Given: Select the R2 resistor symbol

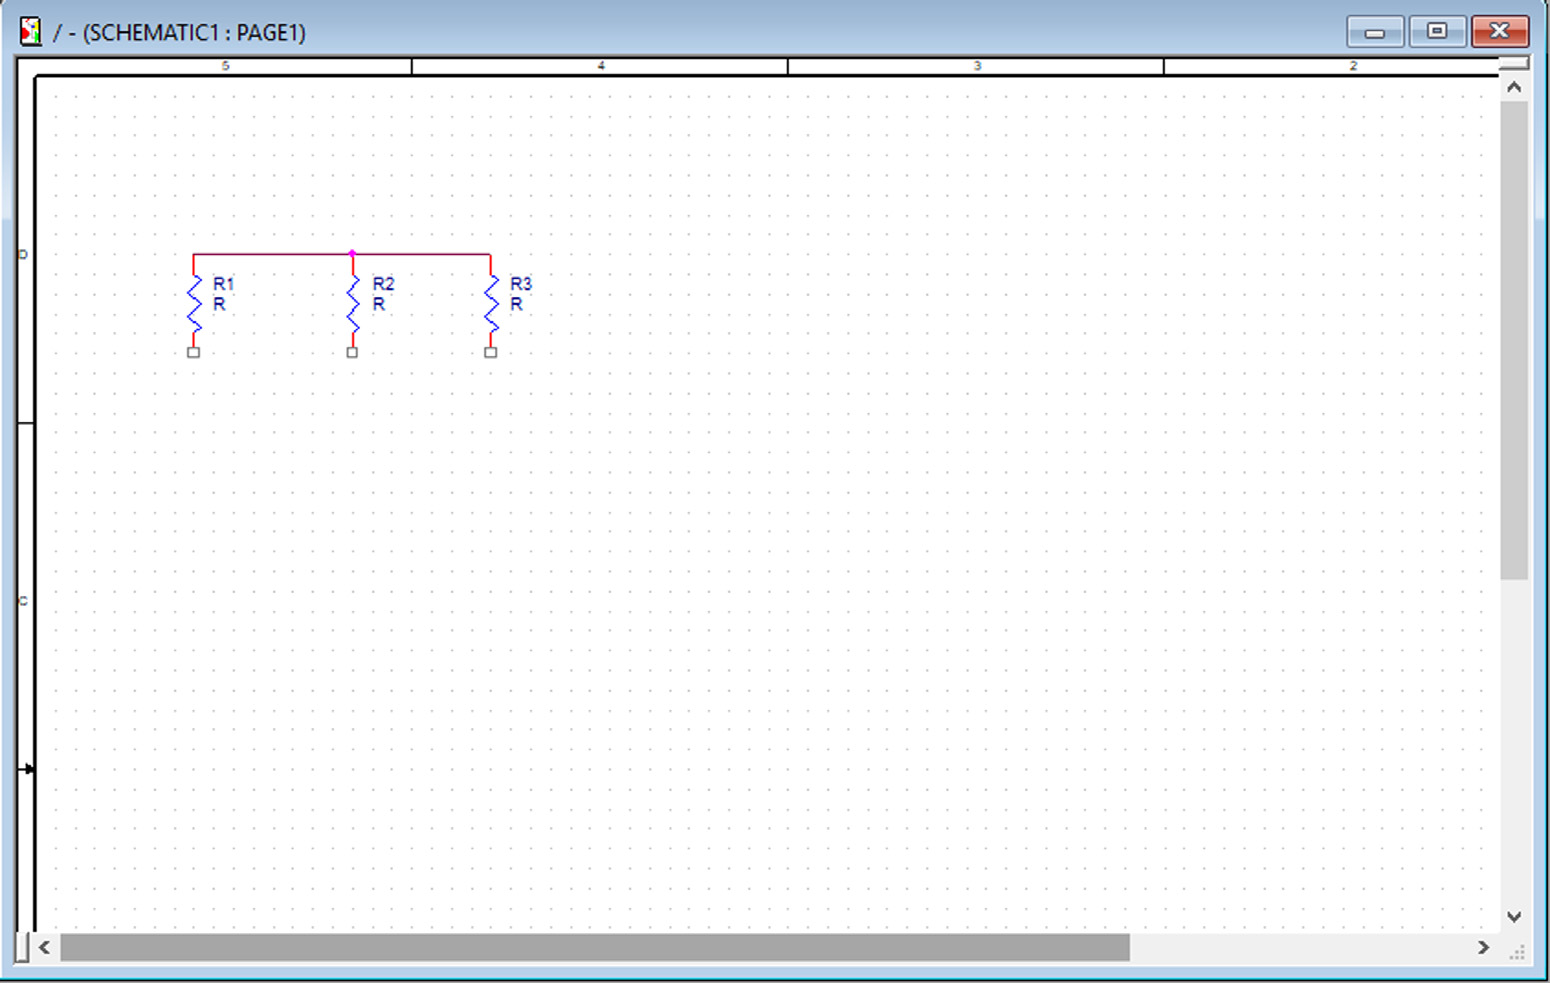Looking at the screenshot, I should coord(352,303).
